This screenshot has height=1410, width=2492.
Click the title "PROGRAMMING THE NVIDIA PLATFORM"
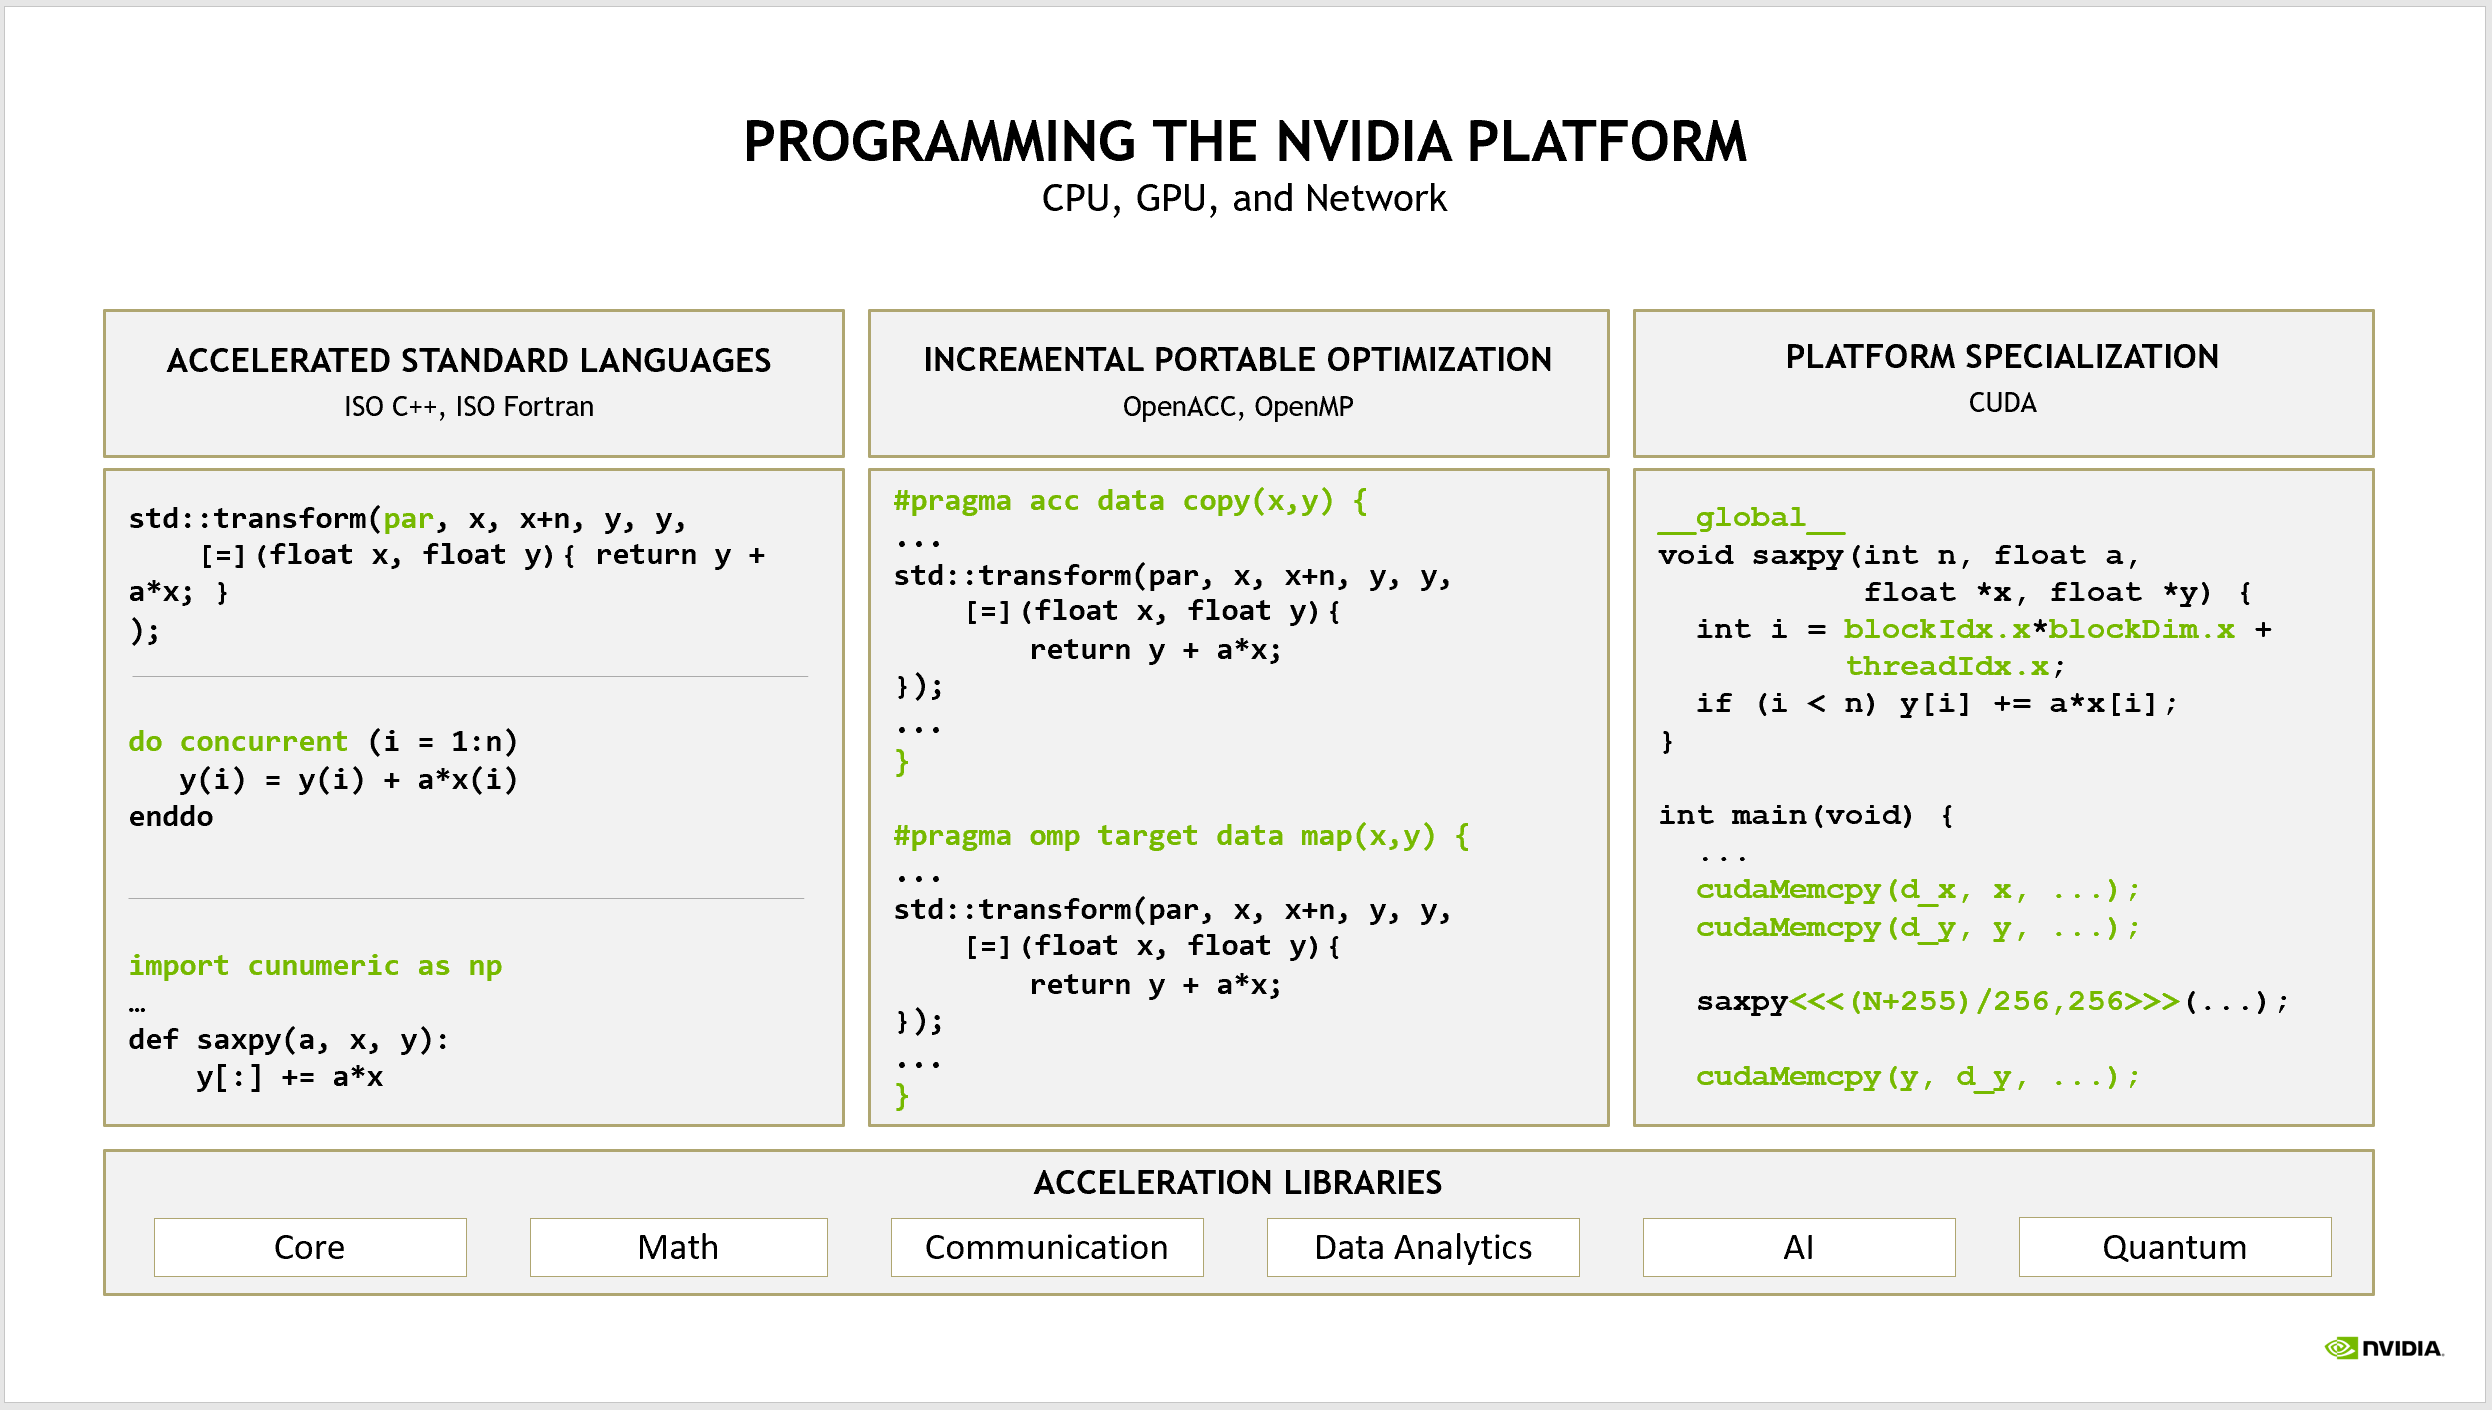point(1245,141)
